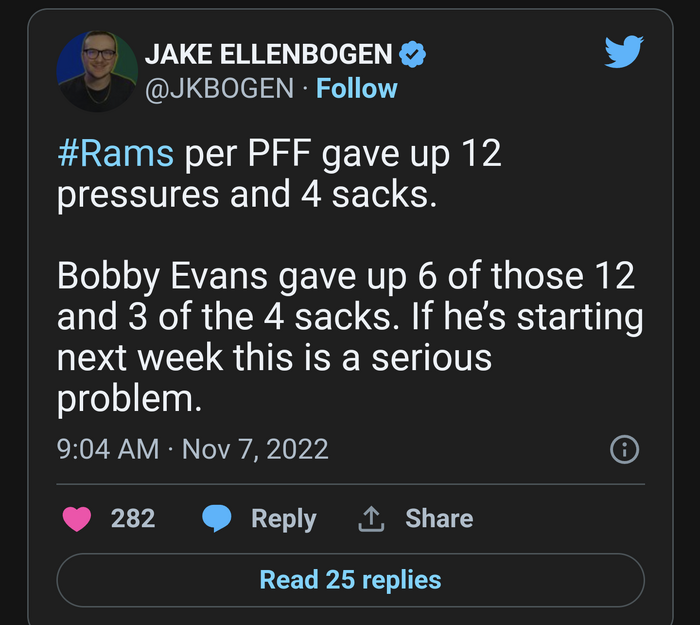This screenshot has width=700, height=625.
Task: Click the Nov 7, 2022 date
Action: (255, 449)
